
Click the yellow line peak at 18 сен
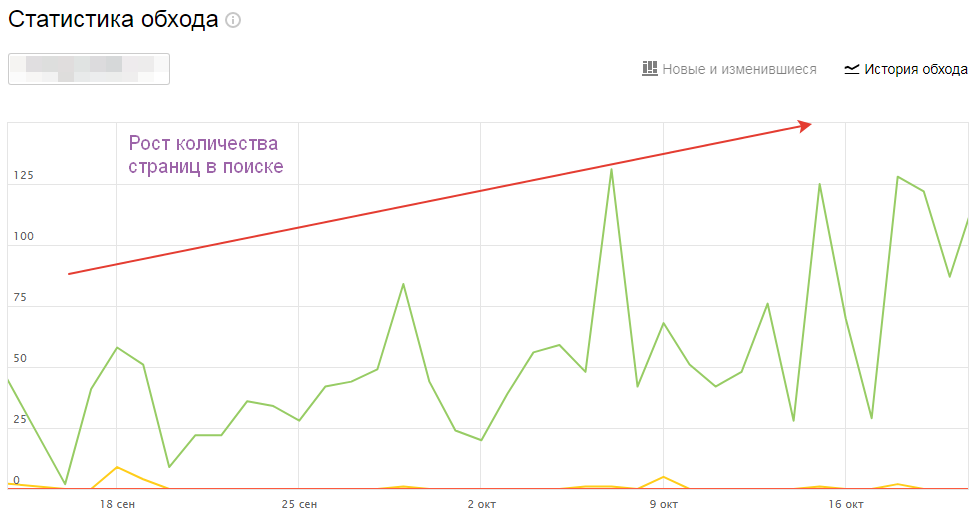(117, 467)
